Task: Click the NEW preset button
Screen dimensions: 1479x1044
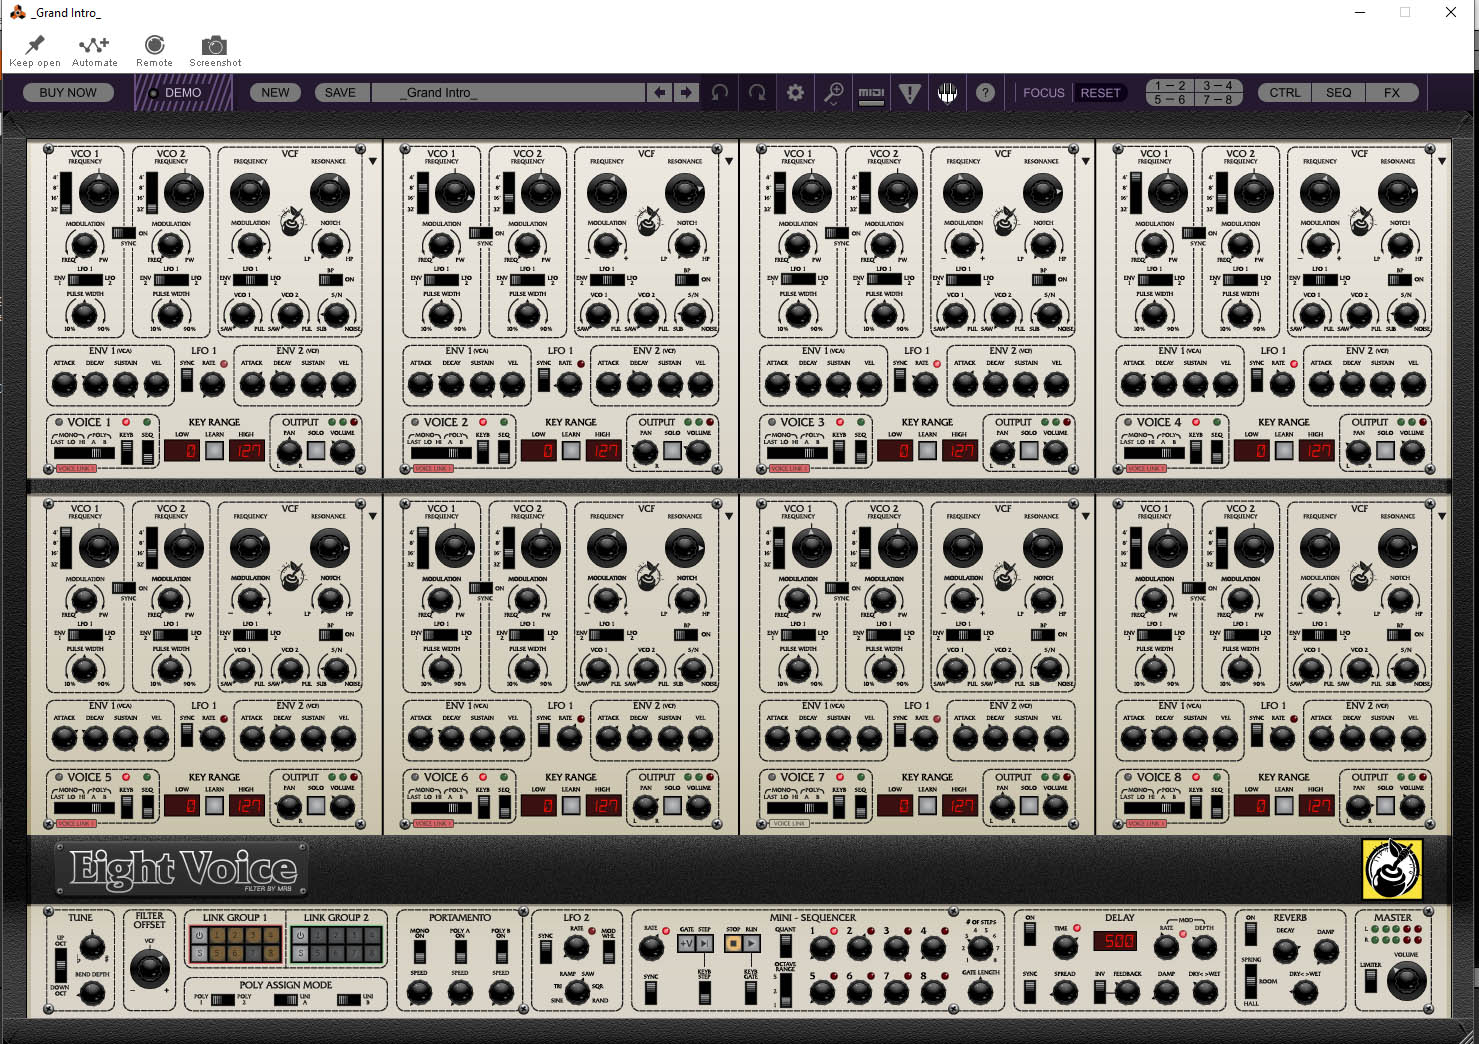Action: (x=275, y=93)
